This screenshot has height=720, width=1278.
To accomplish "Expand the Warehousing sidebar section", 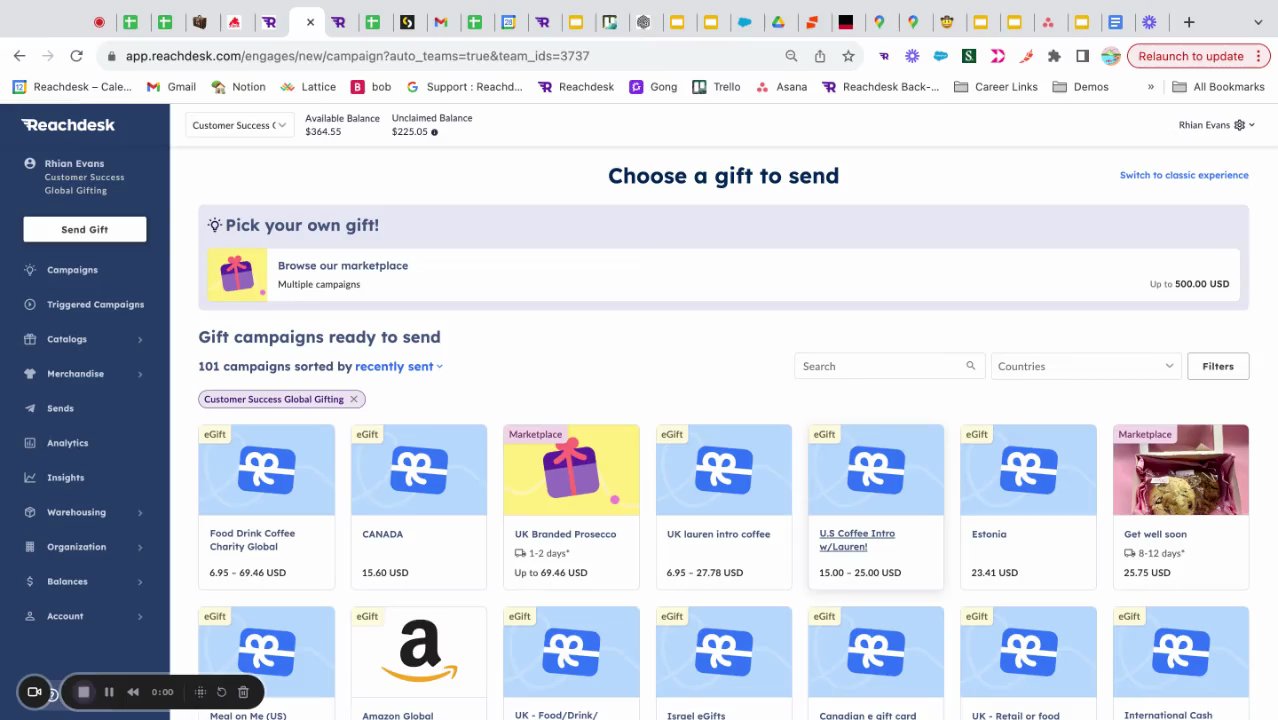I will tap(84, 512).
